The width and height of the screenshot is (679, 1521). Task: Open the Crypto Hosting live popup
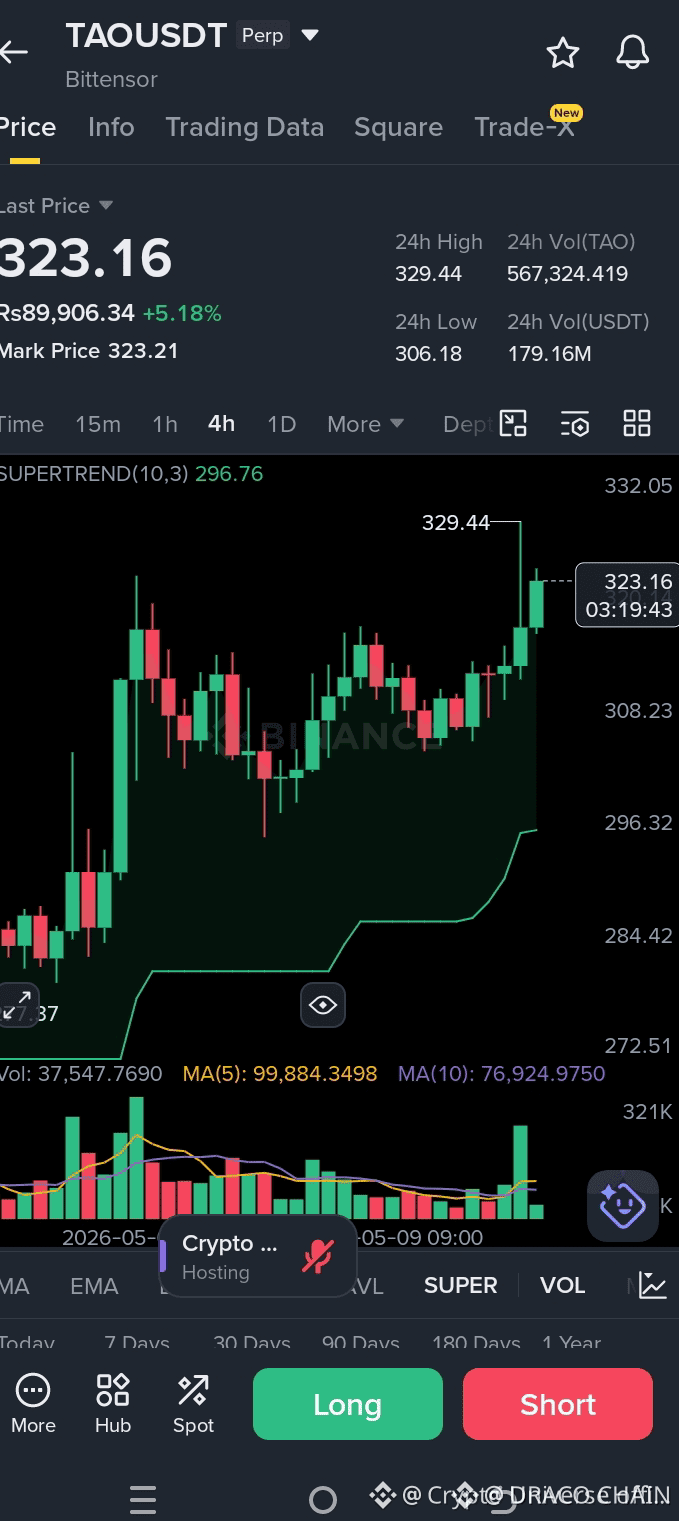(257, 1257)
